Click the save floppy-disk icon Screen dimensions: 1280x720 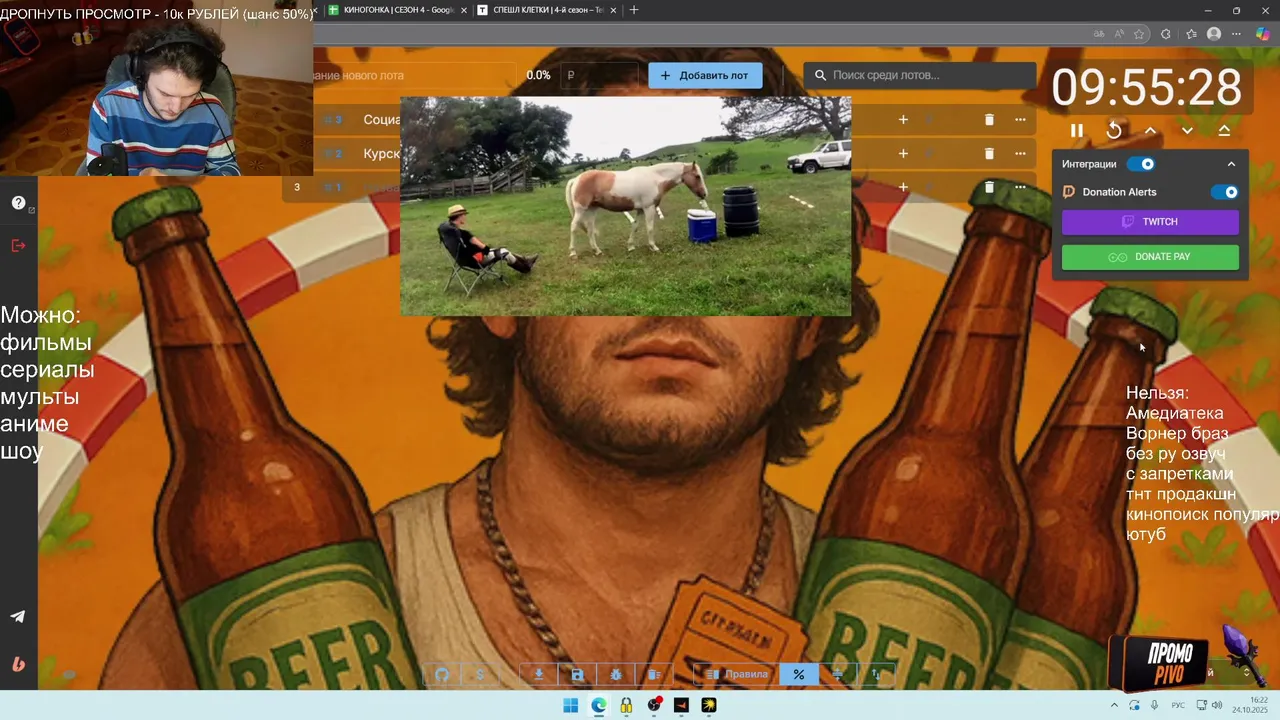(577, 675)
